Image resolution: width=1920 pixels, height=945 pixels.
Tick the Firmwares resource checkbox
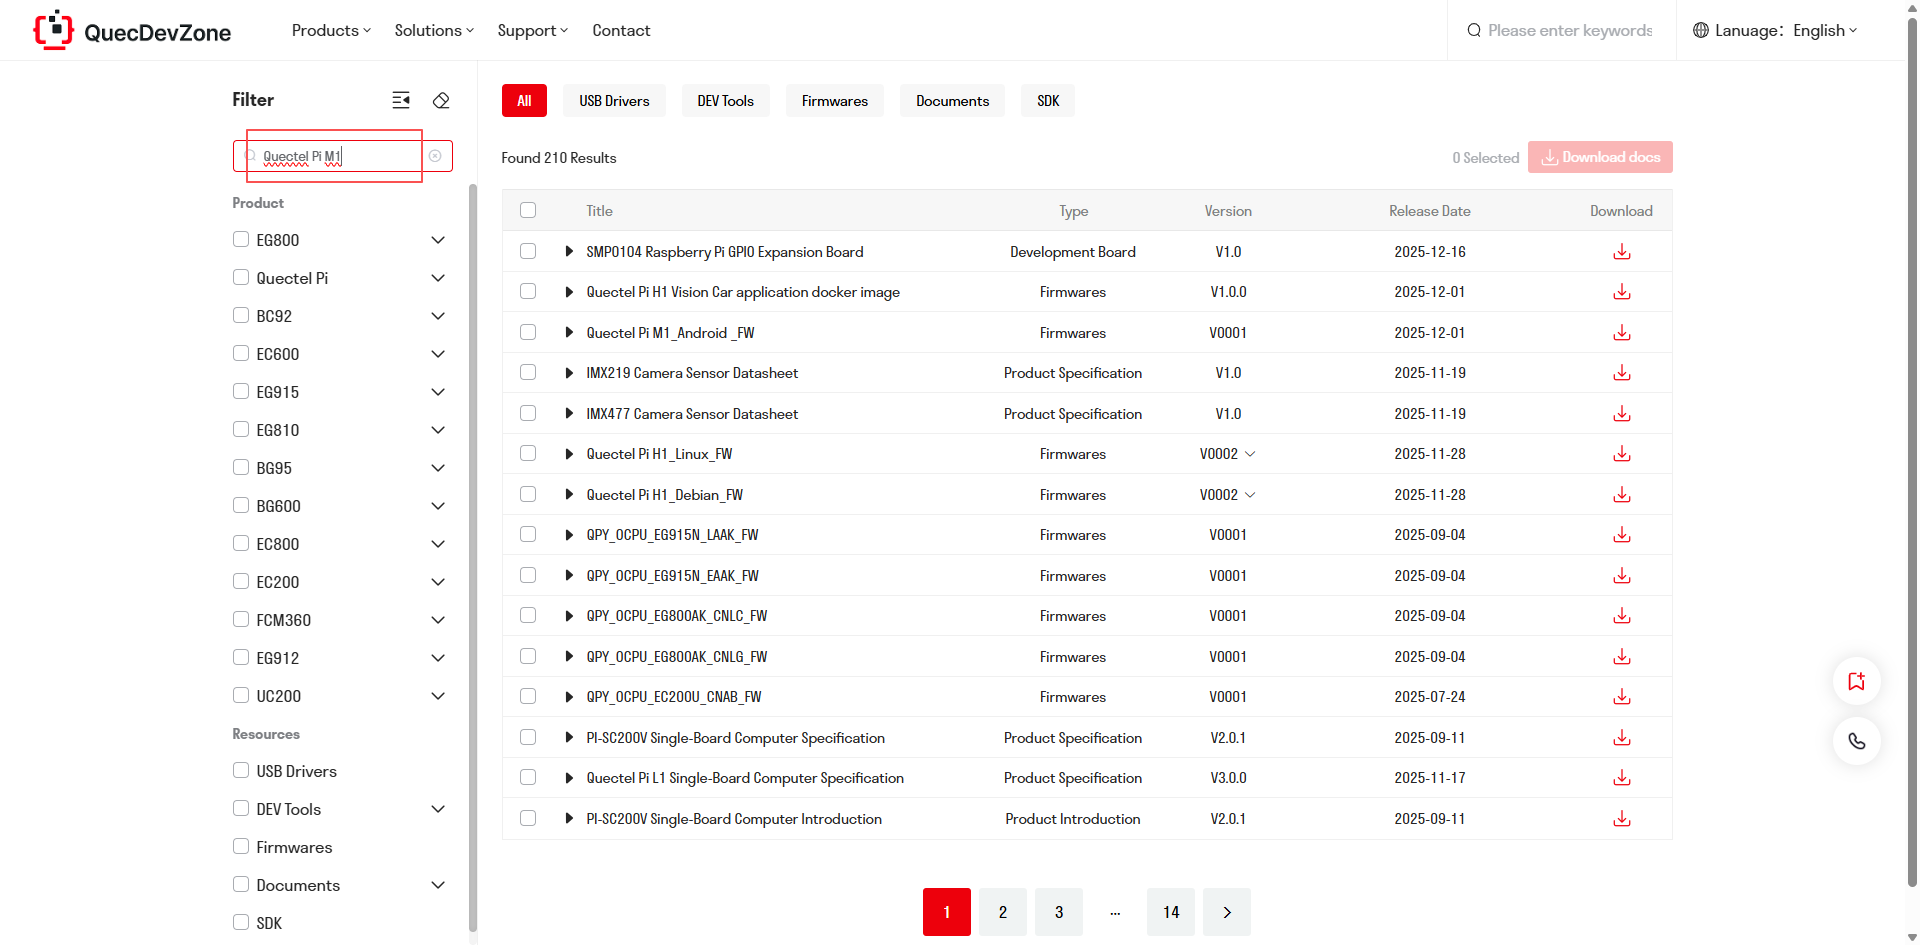[241, 847]
